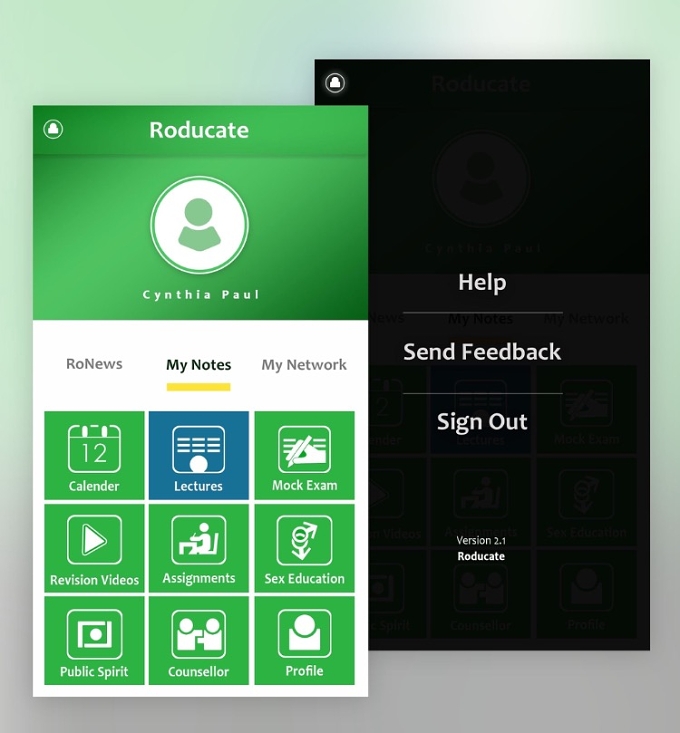Screen dimensions: 680x733
Task: Click the Roducate title in green header
Action: pos(199,130)
